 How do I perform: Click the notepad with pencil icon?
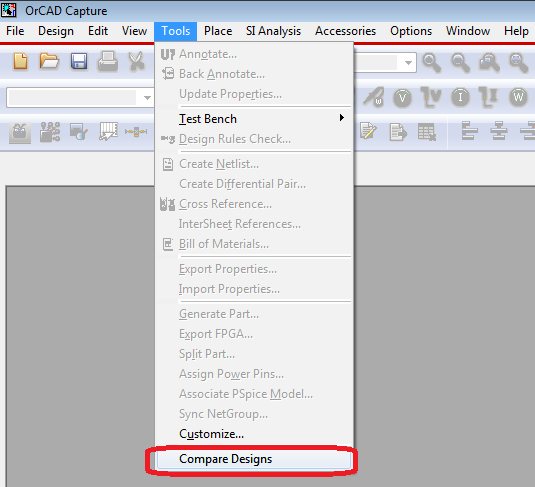point(368,131)
